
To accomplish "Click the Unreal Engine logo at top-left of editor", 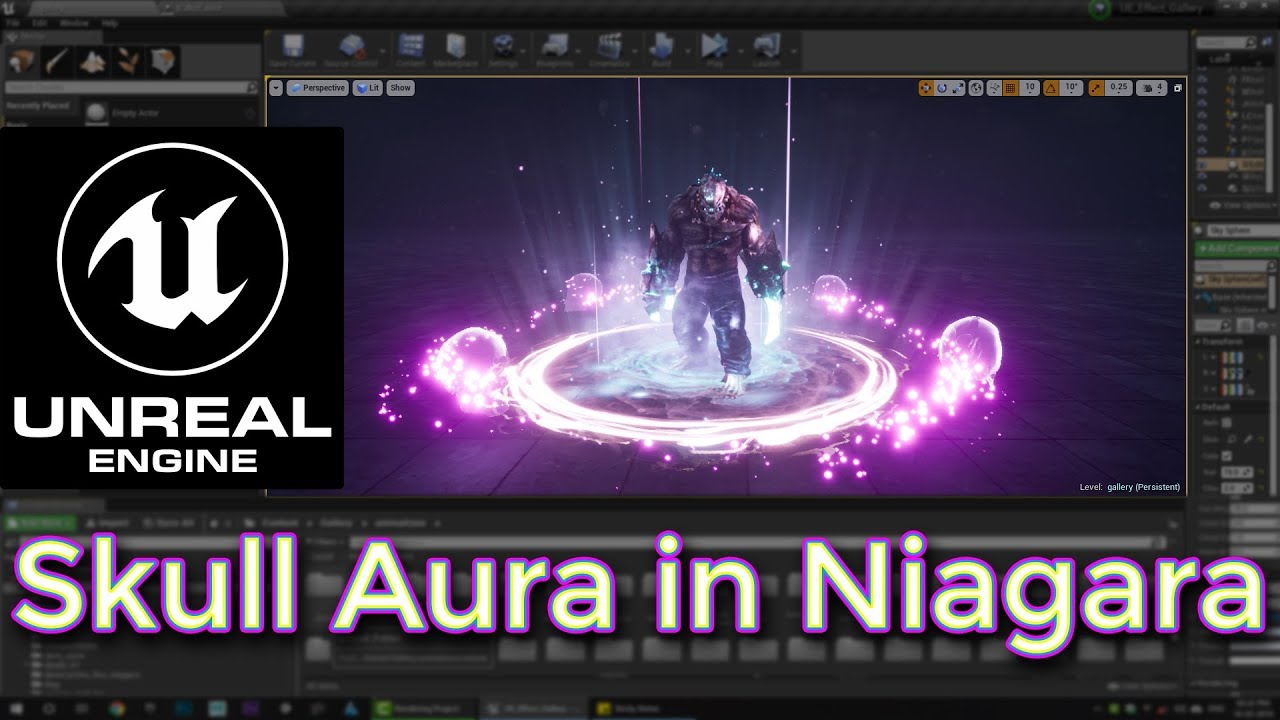I will click(9, 9).
